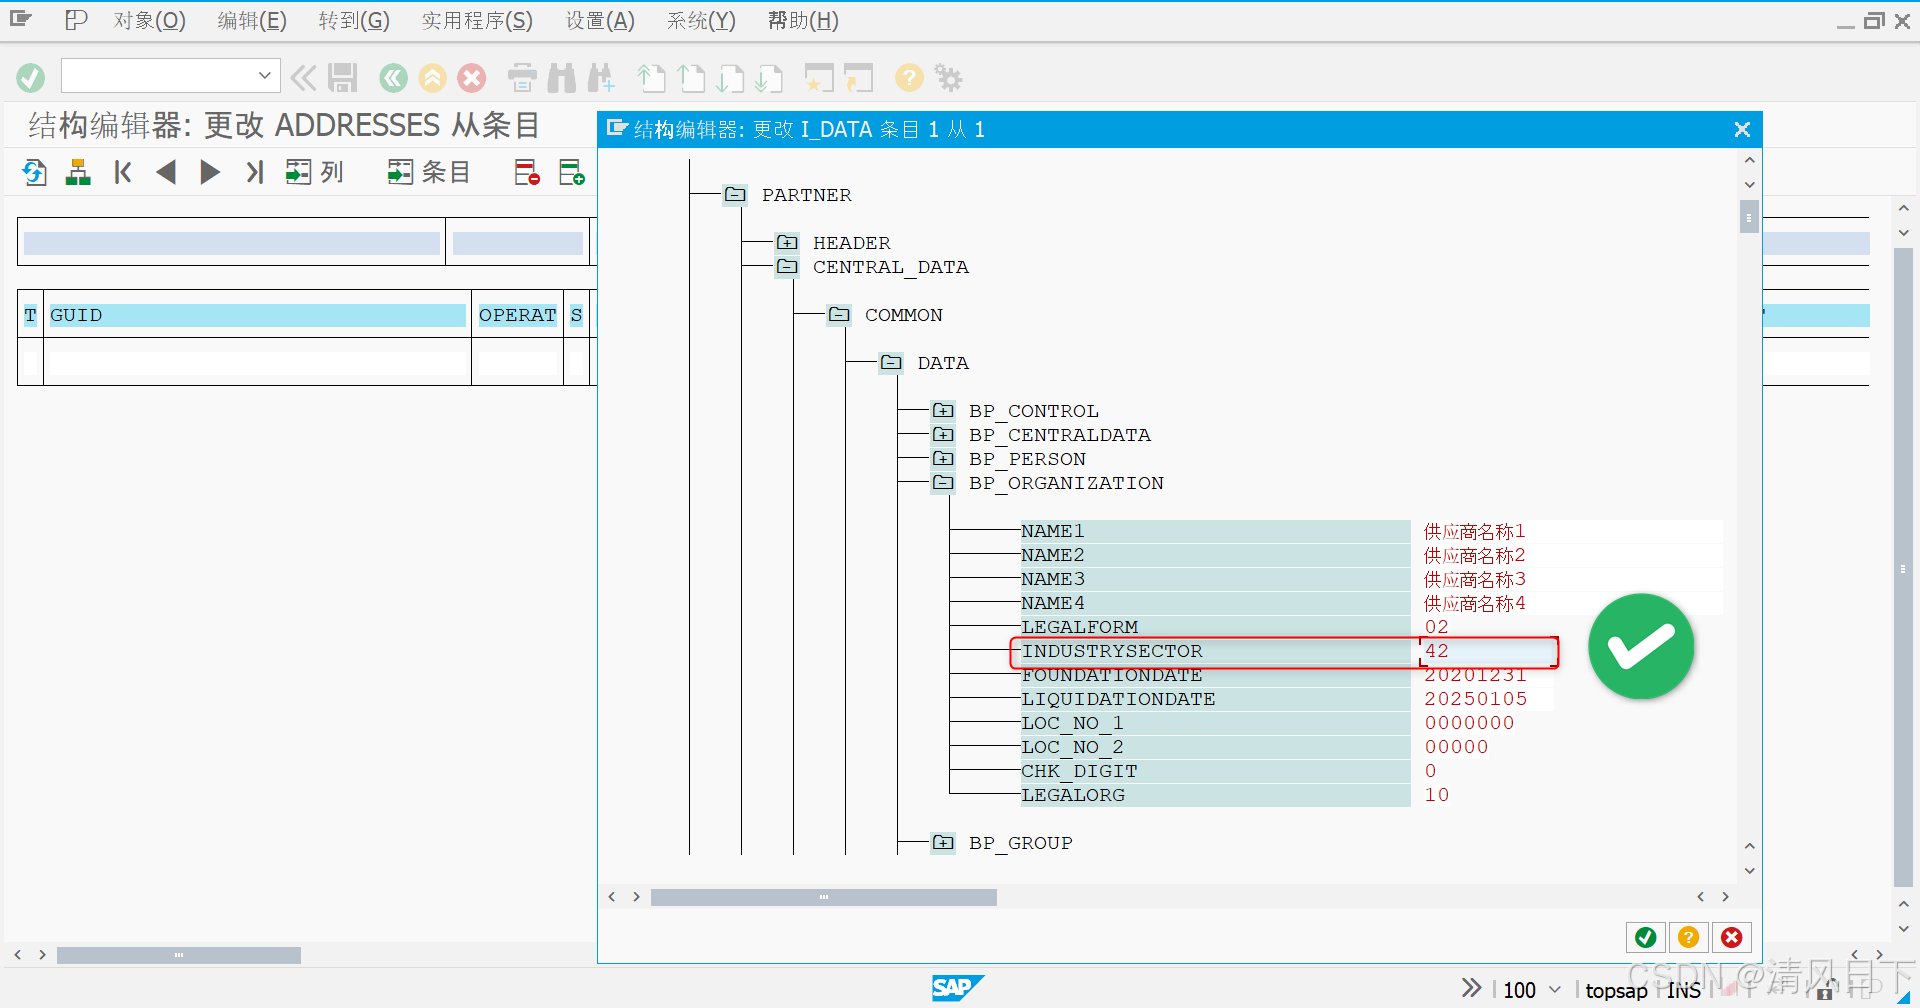Click the INDUSTRYSECTOR value field 42
Viewport: 1920px width, 1008px height.
tap(1488, 651)
